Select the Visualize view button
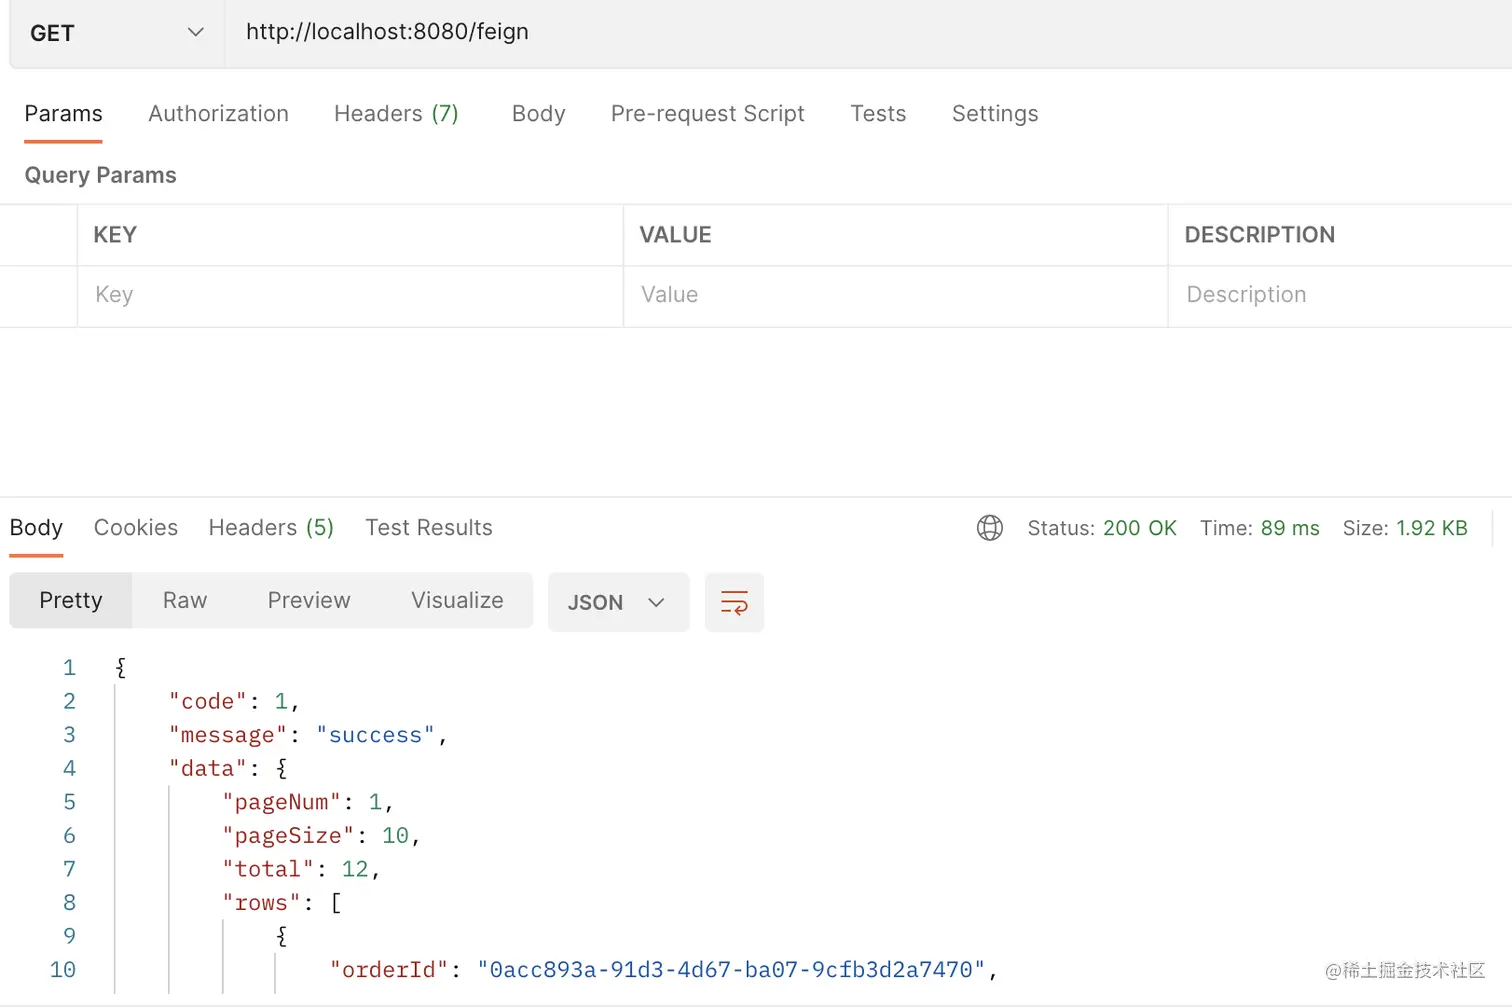 [457, 600]
